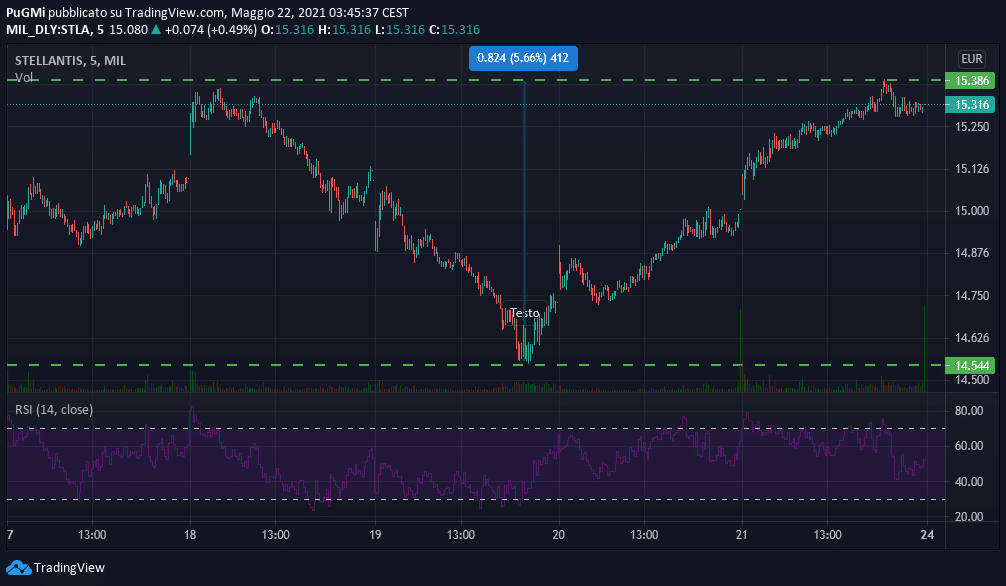This screenshot has width=1006, height=586.
Task: Click the EUR currency button
Action: [971, 59]
